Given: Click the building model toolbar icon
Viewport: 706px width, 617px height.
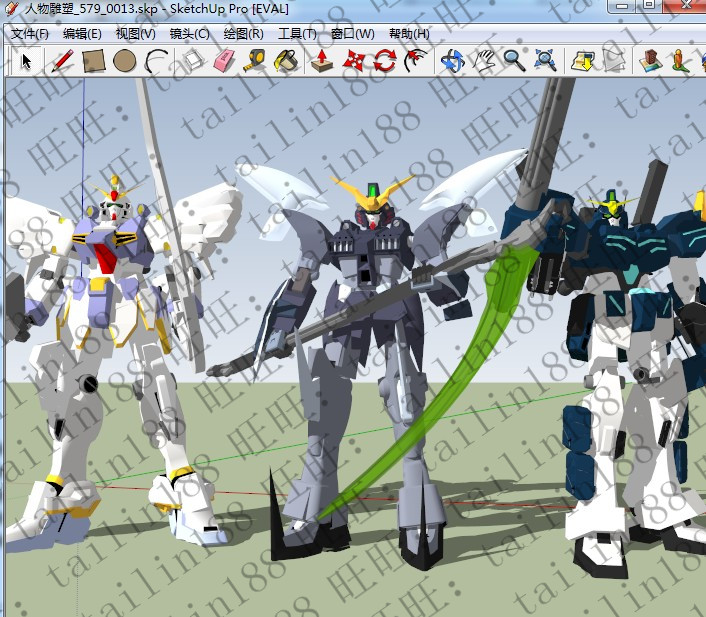Looking at the screenshot, I should (x=650, y=61).
